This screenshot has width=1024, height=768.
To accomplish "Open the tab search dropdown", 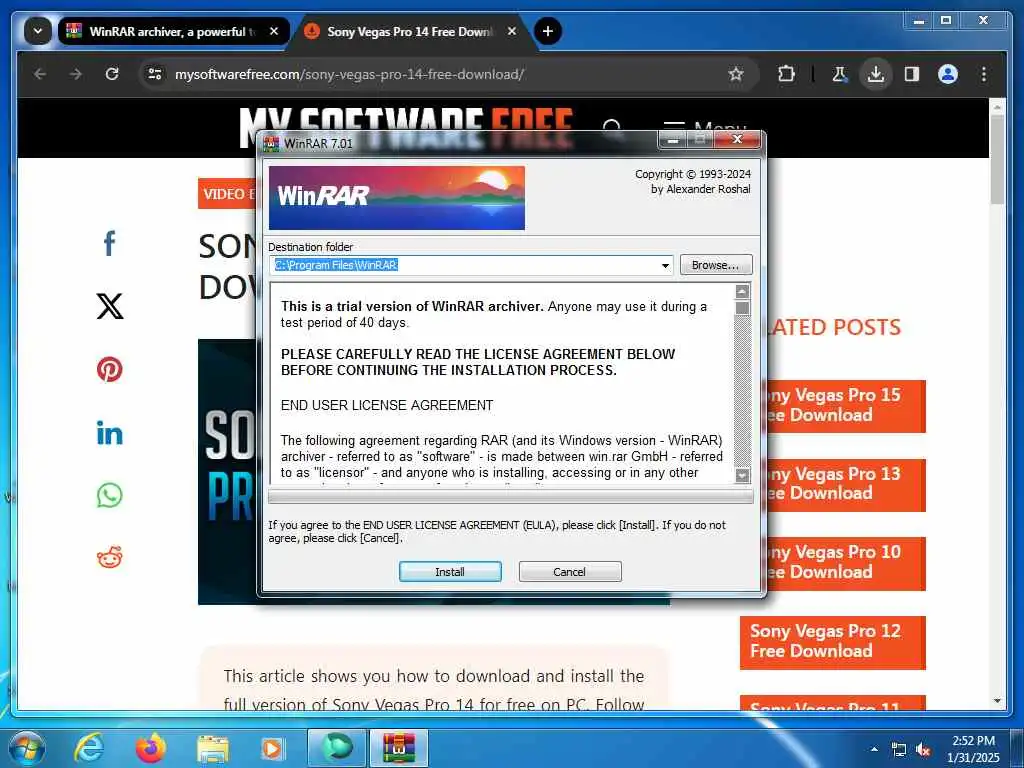I will [38, 31].
